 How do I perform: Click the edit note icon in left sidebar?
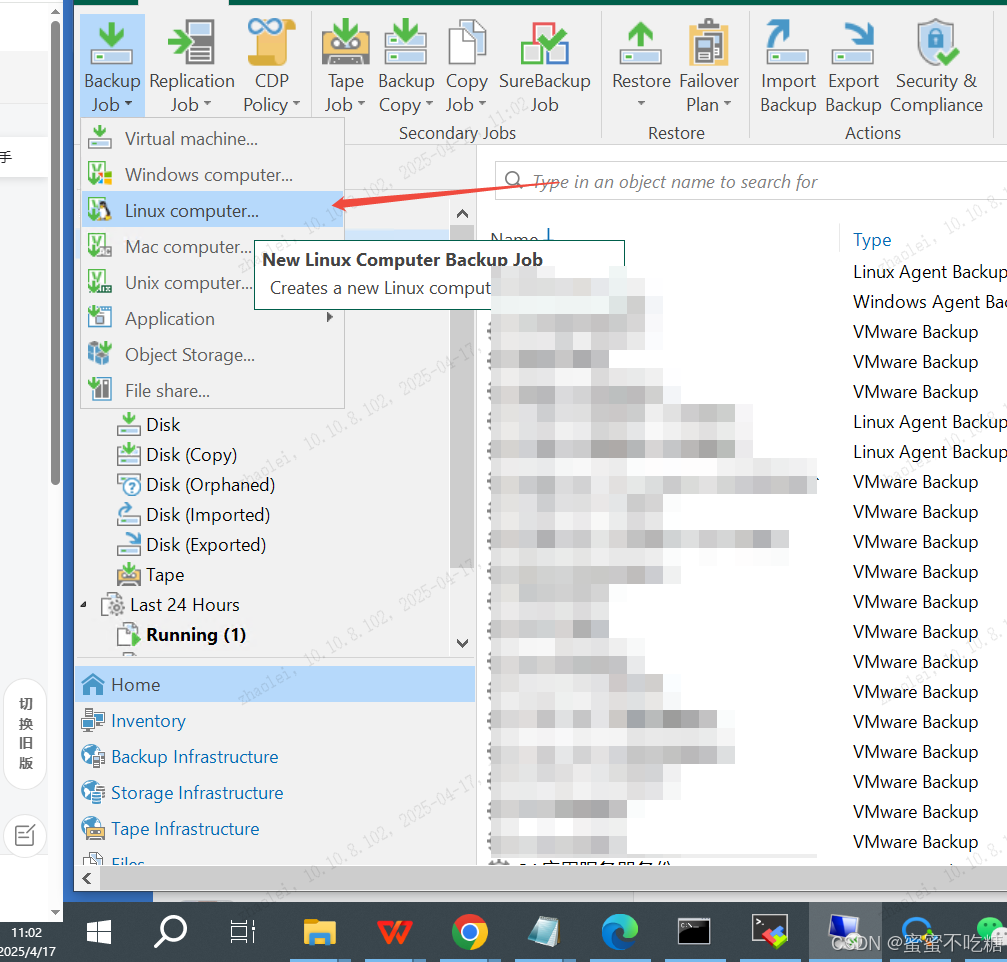[x=25, y=835]
